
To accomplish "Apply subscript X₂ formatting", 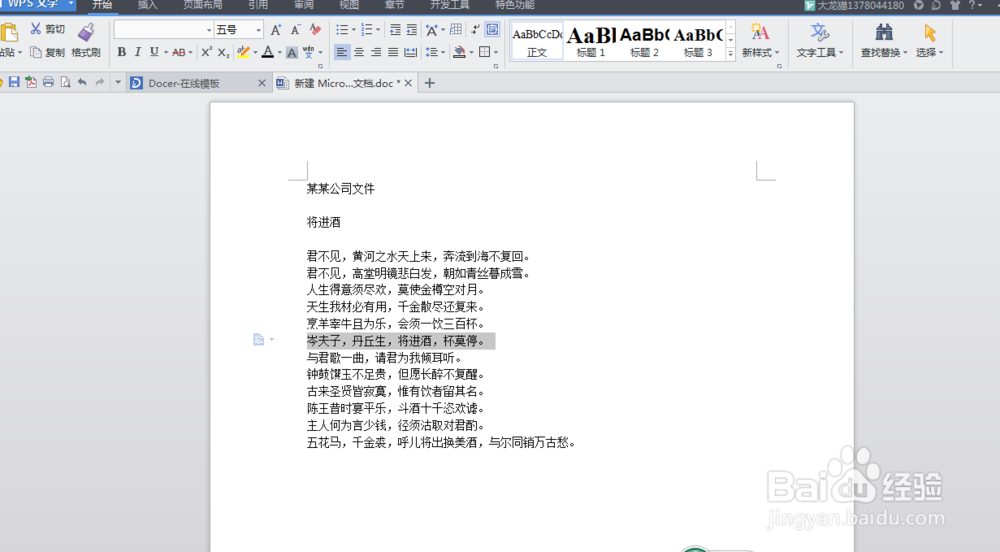I will coord(223,52).
